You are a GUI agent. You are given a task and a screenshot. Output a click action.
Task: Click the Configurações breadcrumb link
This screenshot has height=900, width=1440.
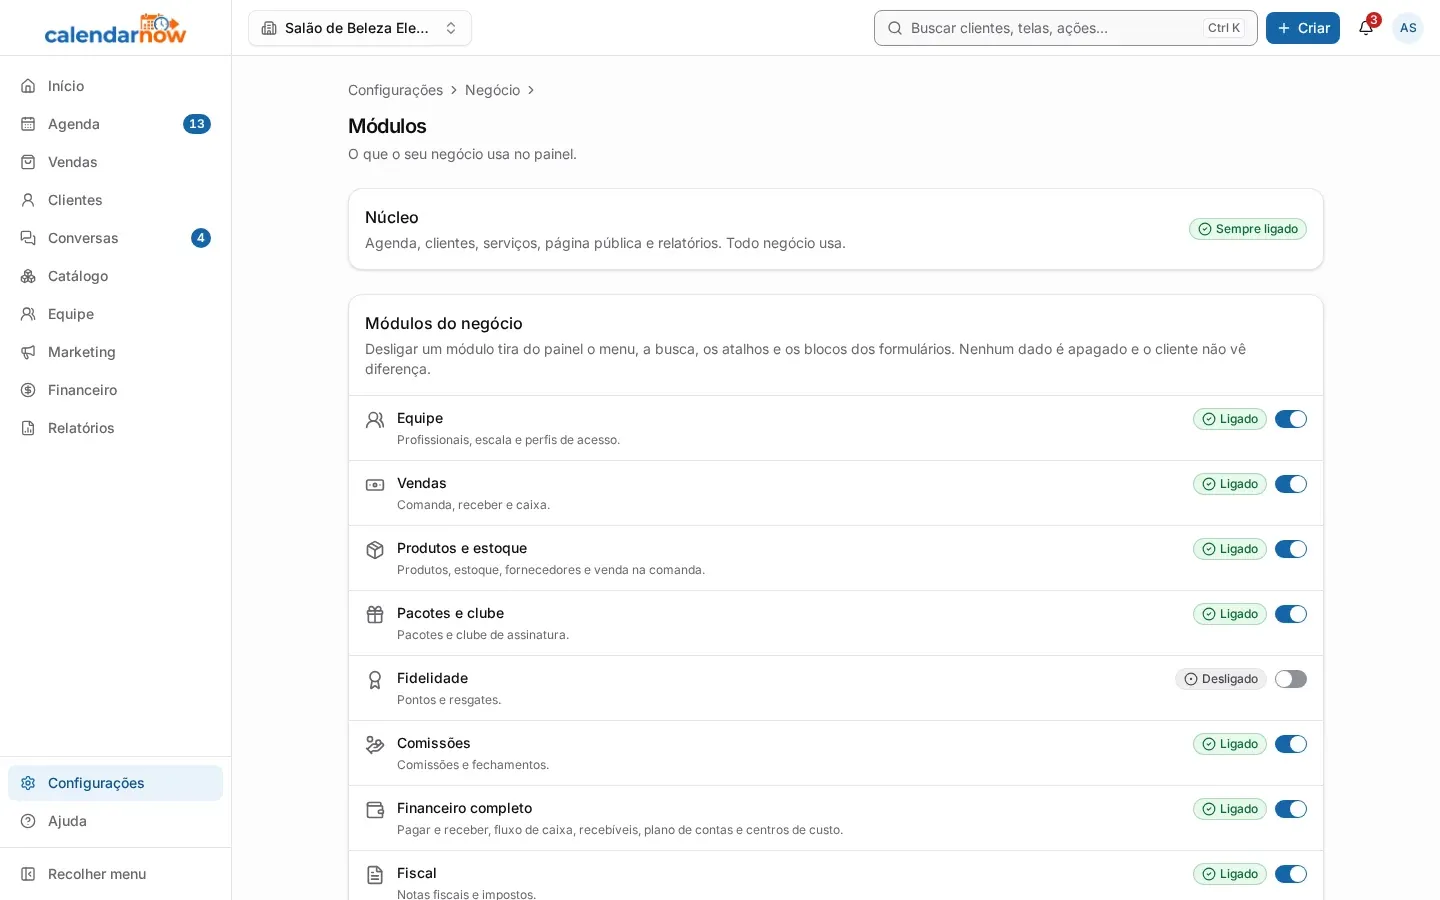tap(395, 90)
